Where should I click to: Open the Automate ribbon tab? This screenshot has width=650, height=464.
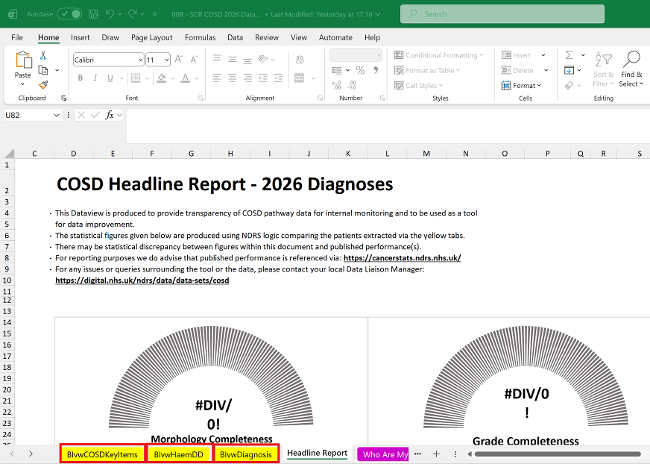[335, 37]
